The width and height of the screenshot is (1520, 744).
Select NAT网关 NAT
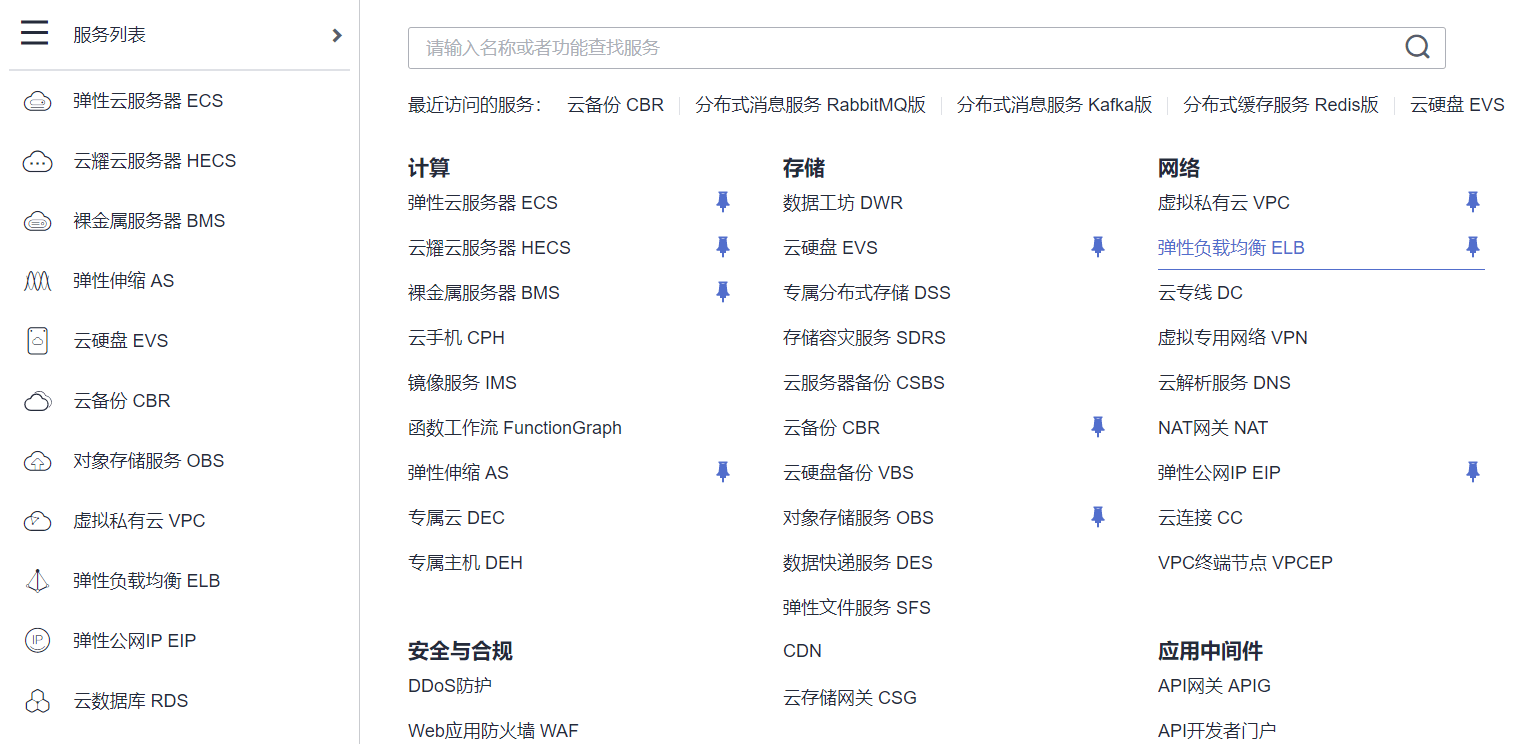[x=1213, y=428]
